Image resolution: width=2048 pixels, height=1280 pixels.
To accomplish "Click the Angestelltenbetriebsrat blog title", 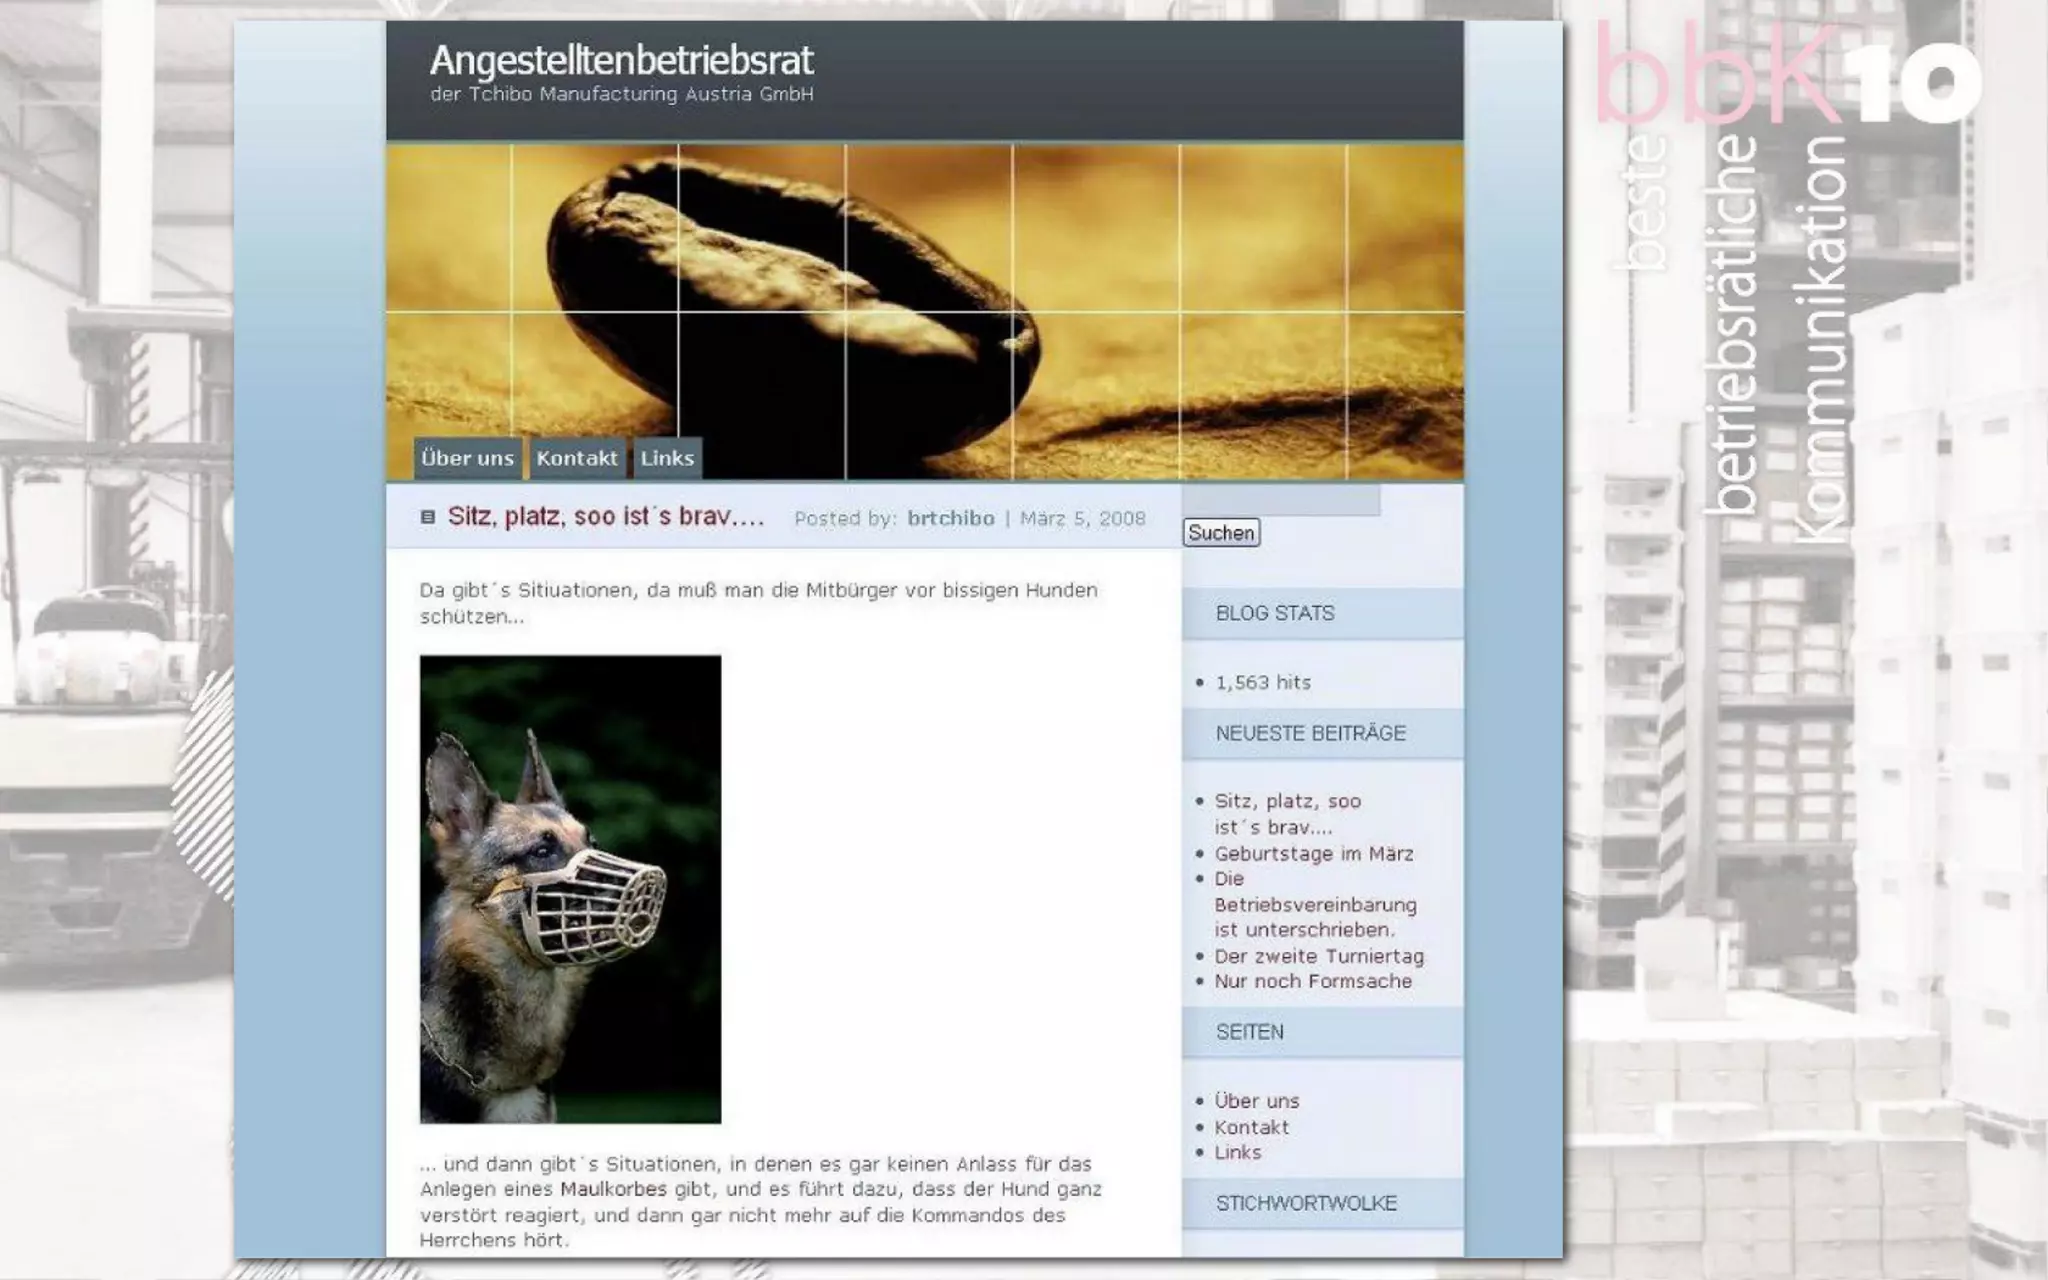I will (621, 61).
